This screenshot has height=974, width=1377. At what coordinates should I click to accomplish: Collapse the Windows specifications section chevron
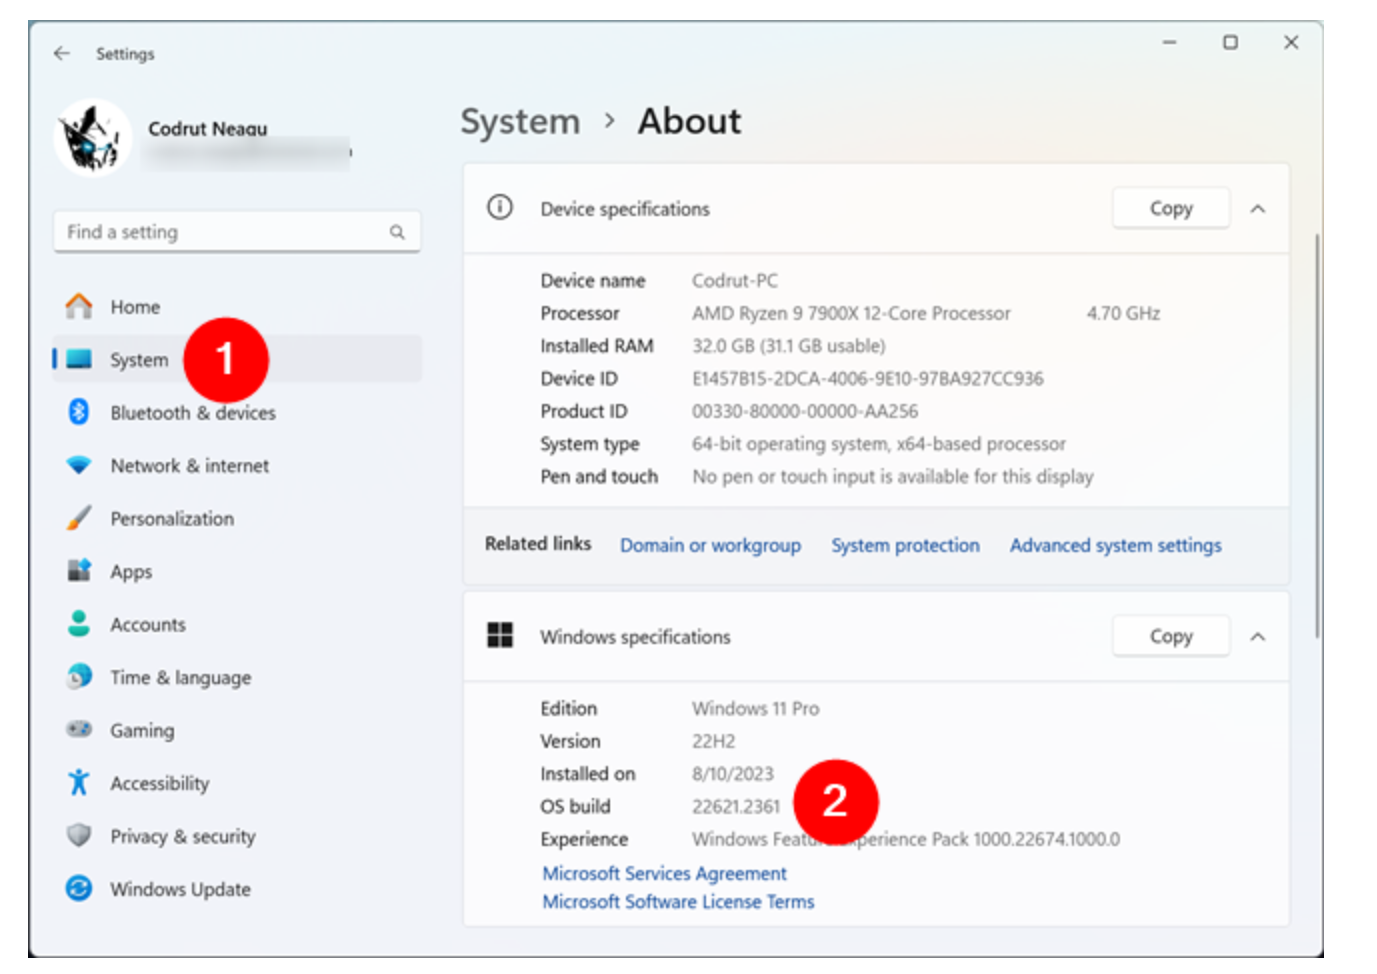pyautogui.click(x=1258, y=636)
